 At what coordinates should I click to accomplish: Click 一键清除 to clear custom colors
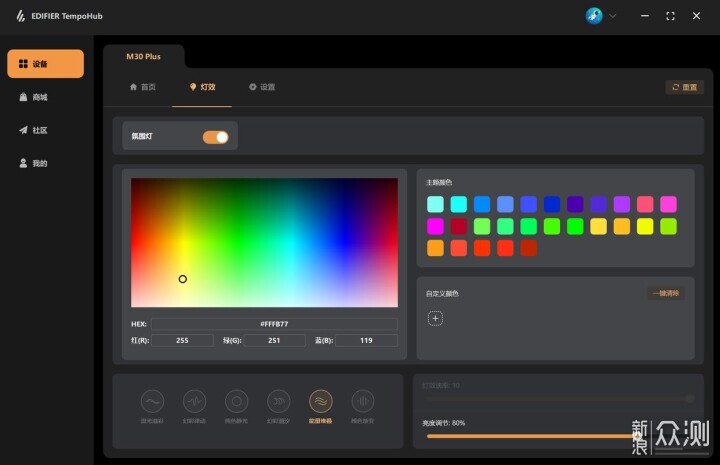click(x=666, y=293)
